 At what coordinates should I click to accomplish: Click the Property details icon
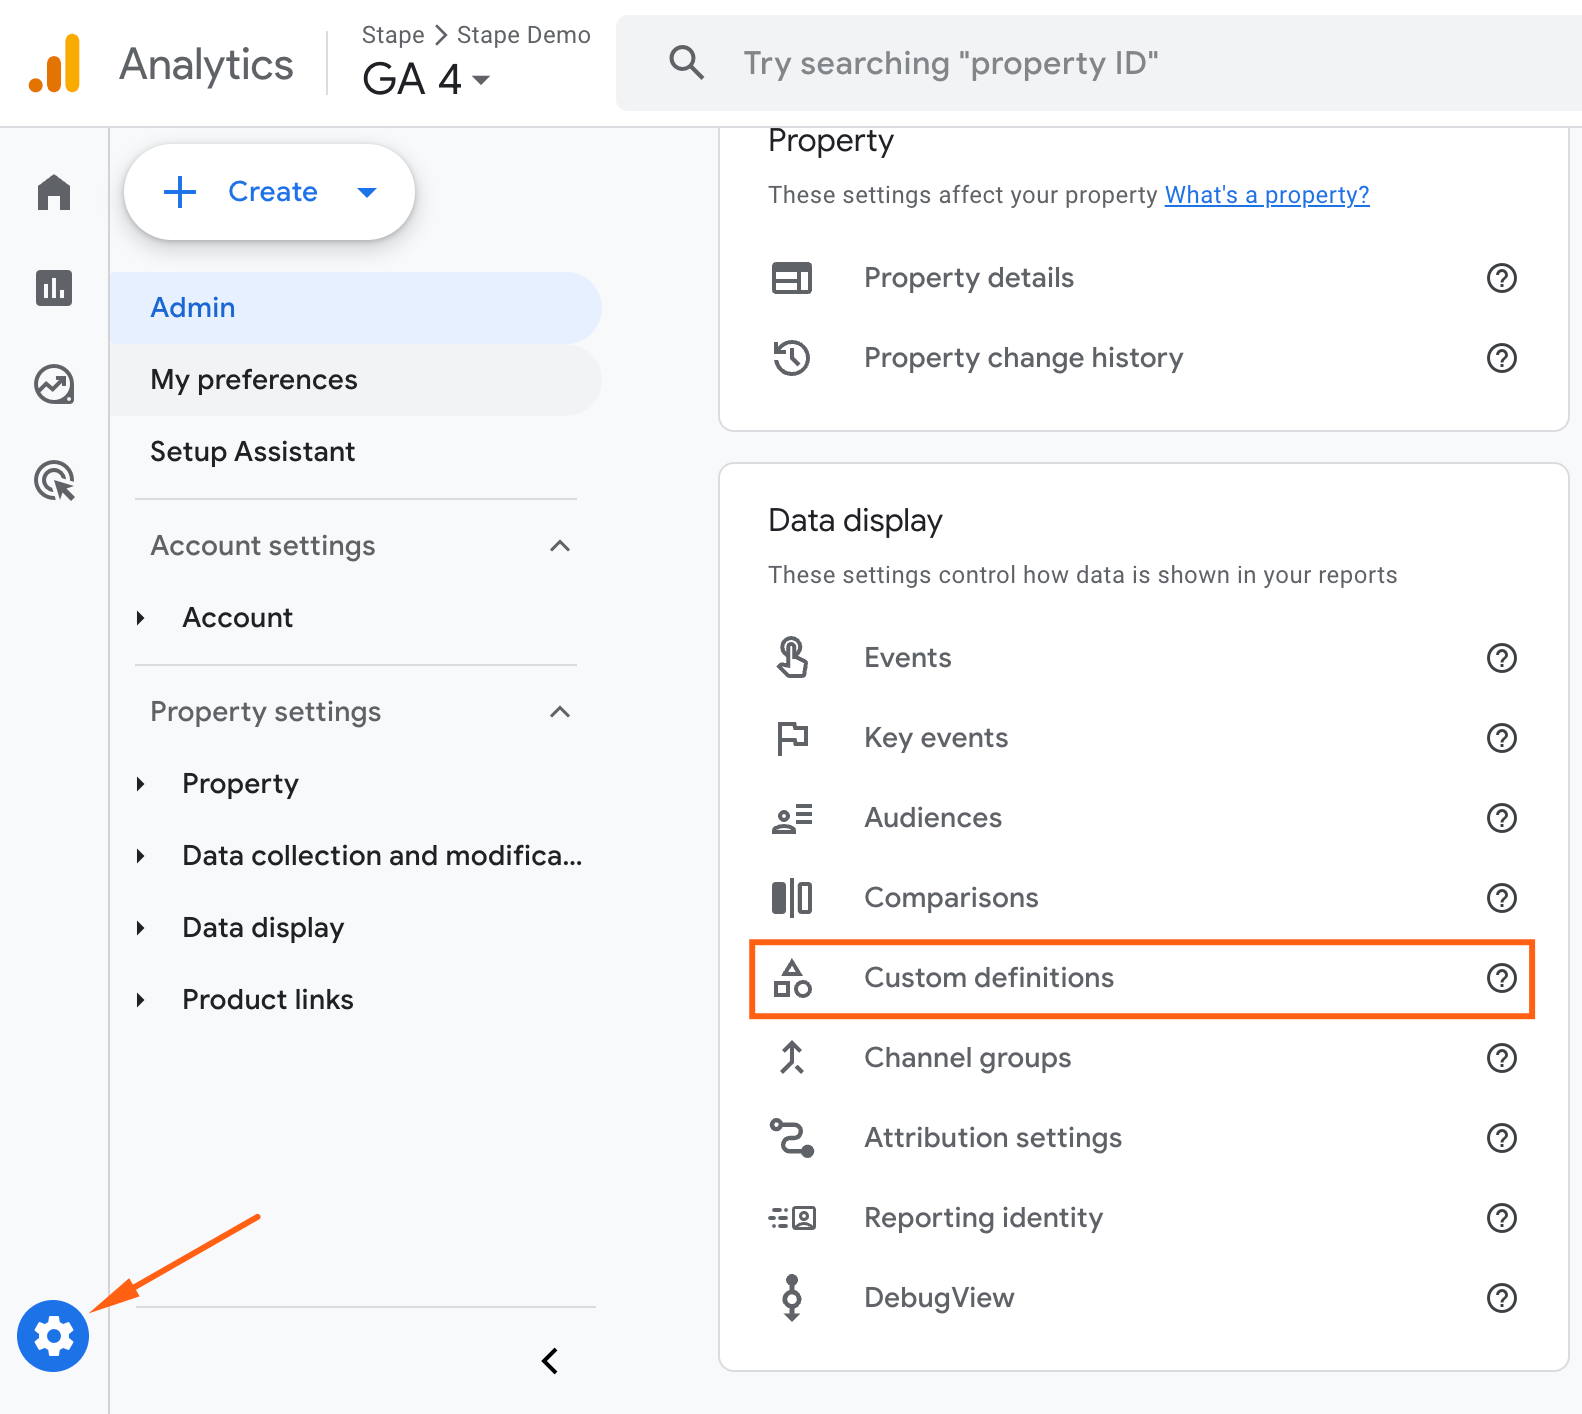point(792,278)
